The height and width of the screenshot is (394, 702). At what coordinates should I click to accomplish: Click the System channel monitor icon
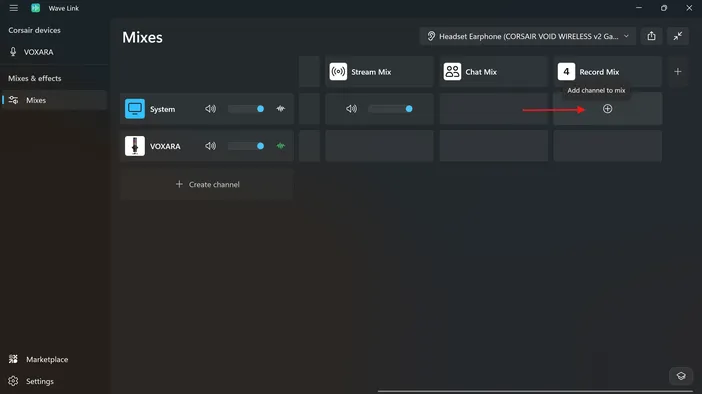pos(135,109)
